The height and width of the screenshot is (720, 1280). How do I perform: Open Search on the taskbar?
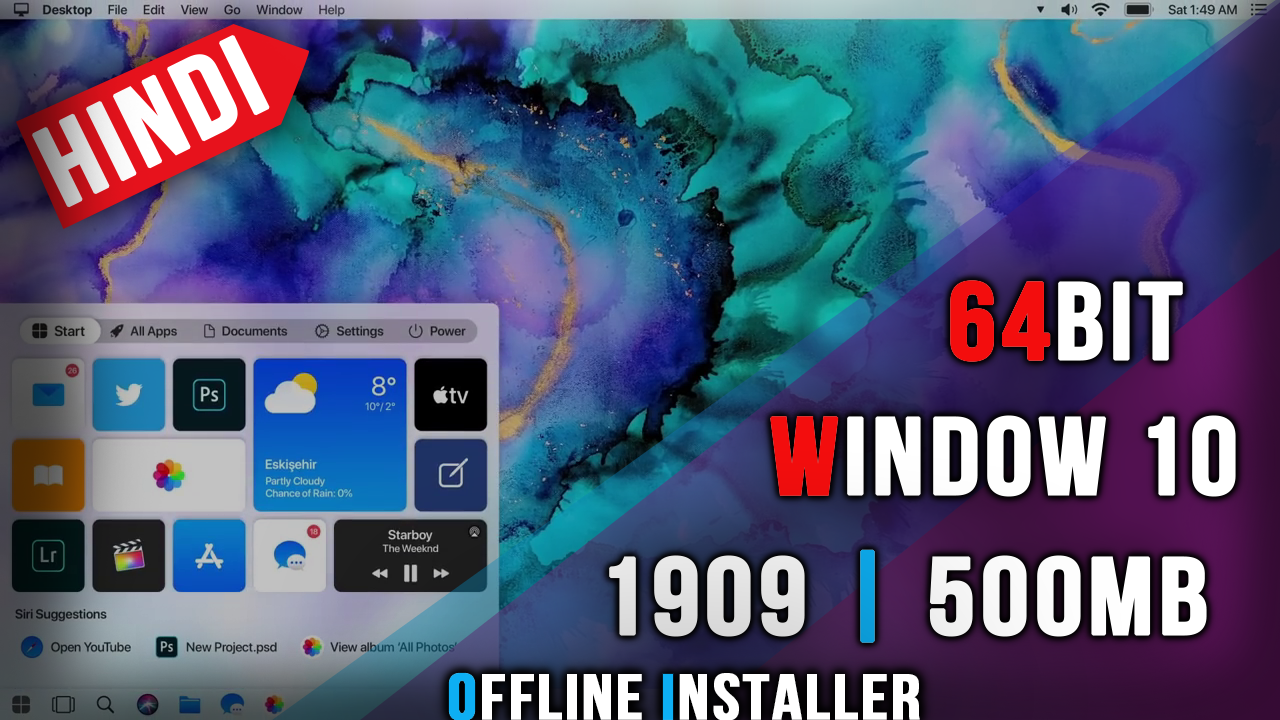[105, 704]
